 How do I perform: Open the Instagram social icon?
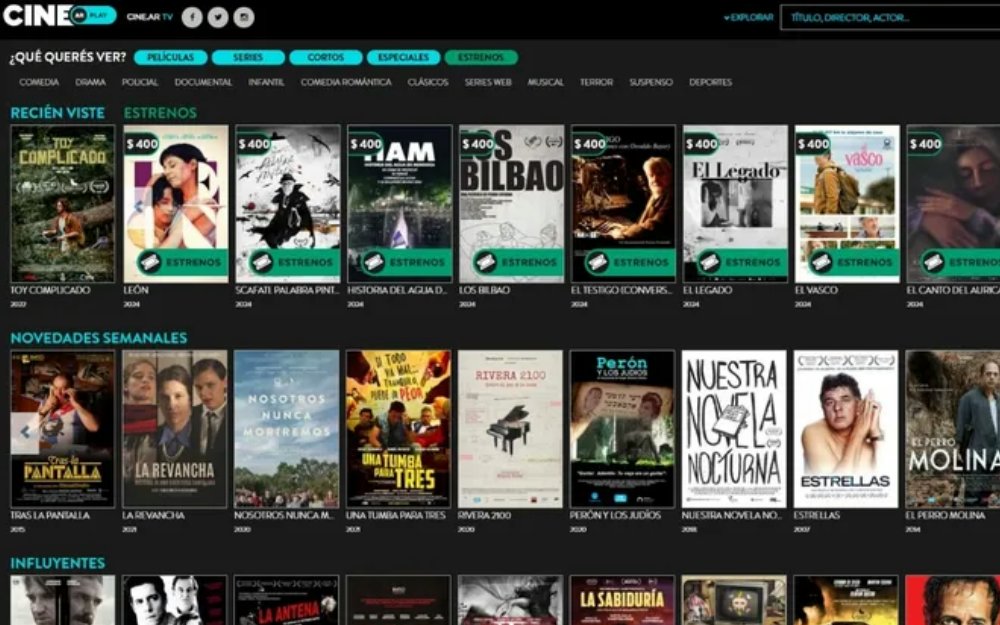[x=244, y=17]
